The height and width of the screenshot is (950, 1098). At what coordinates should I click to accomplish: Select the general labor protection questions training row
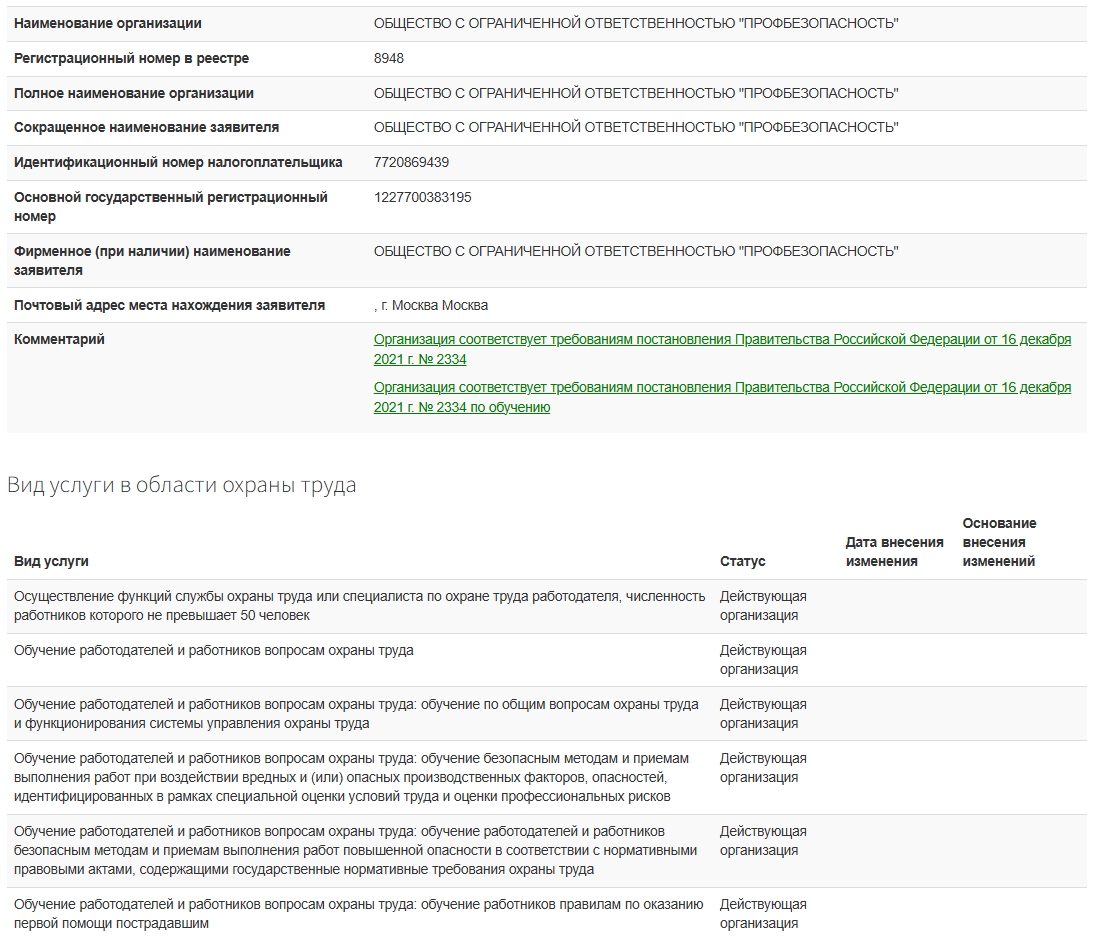pyautogui.click(x=356, y=713)
